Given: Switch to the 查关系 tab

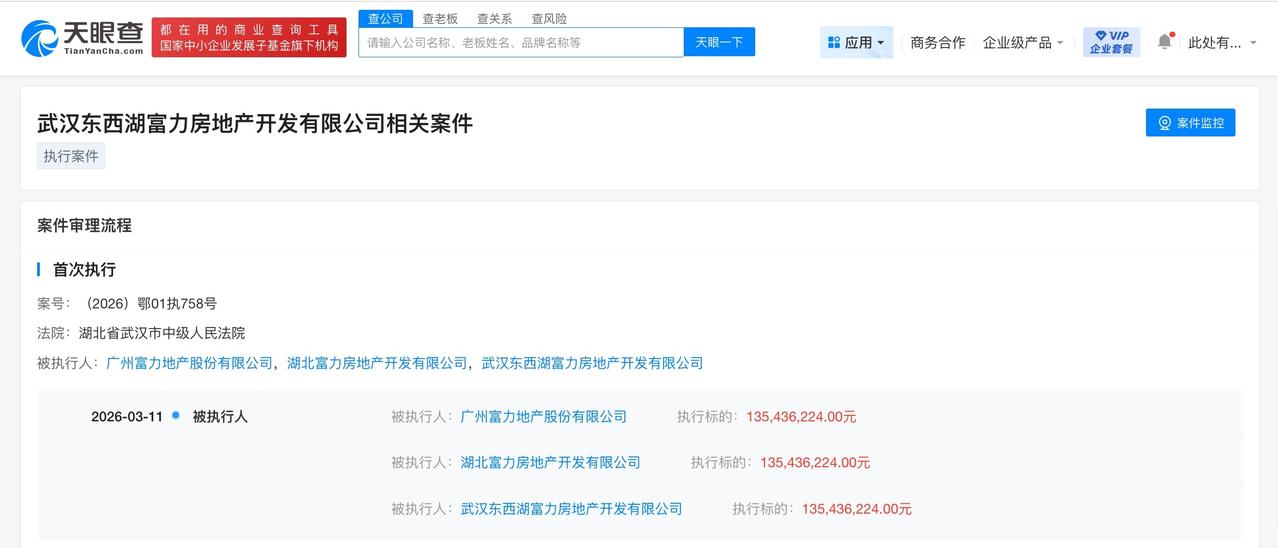Looking at the screenshot, I should coord(495,18).
